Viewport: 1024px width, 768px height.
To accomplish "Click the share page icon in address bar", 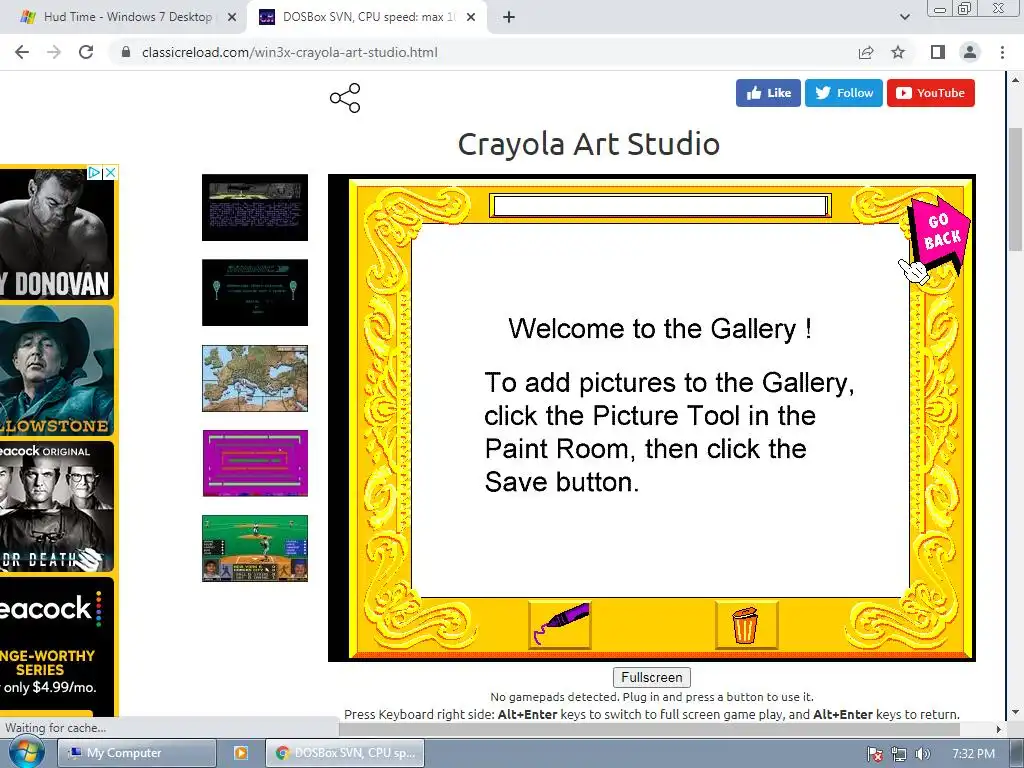I will 866,52.
